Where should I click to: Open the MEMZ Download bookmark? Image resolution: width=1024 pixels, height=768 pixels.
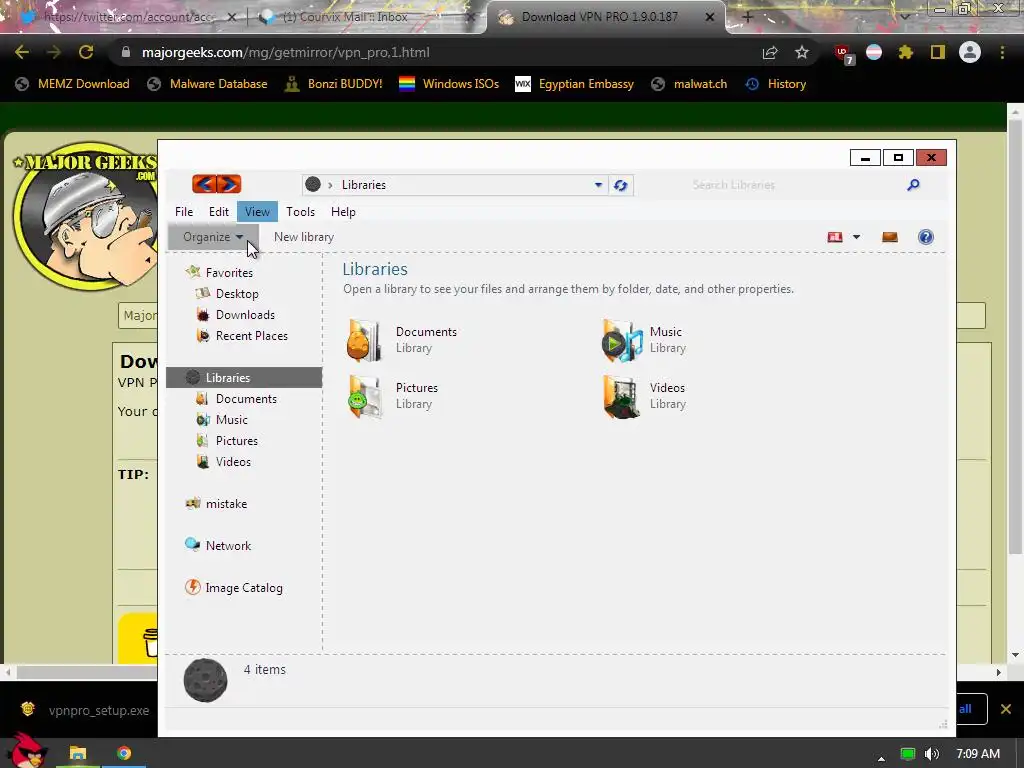click(x=72, y=84)
